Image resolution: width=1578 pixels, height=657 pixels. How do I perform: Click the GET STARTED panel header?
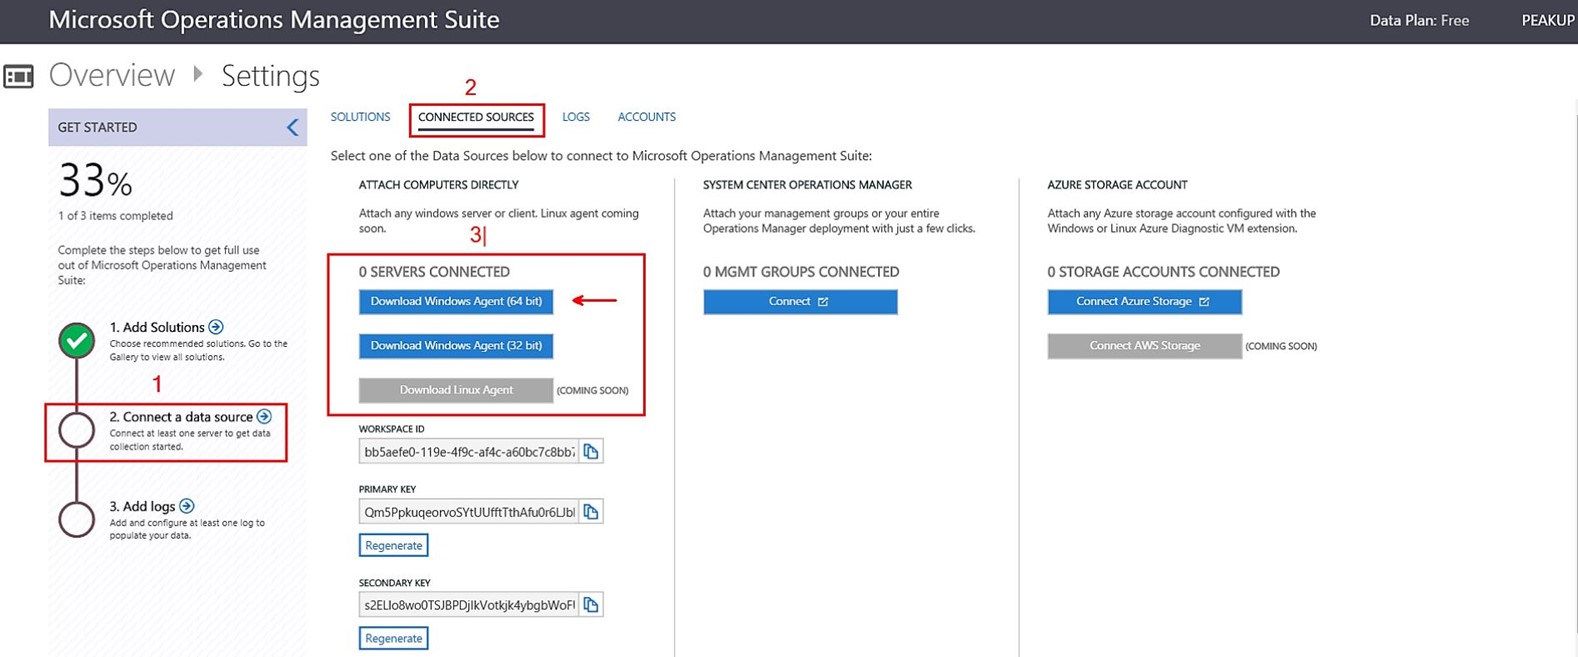point(177,127)
